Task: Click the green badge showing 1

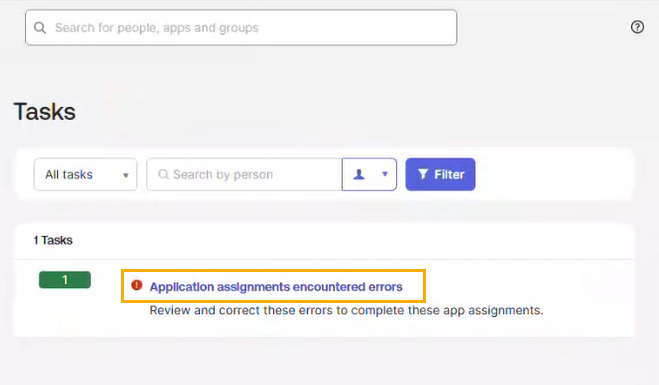Action: tap(65, 280)
